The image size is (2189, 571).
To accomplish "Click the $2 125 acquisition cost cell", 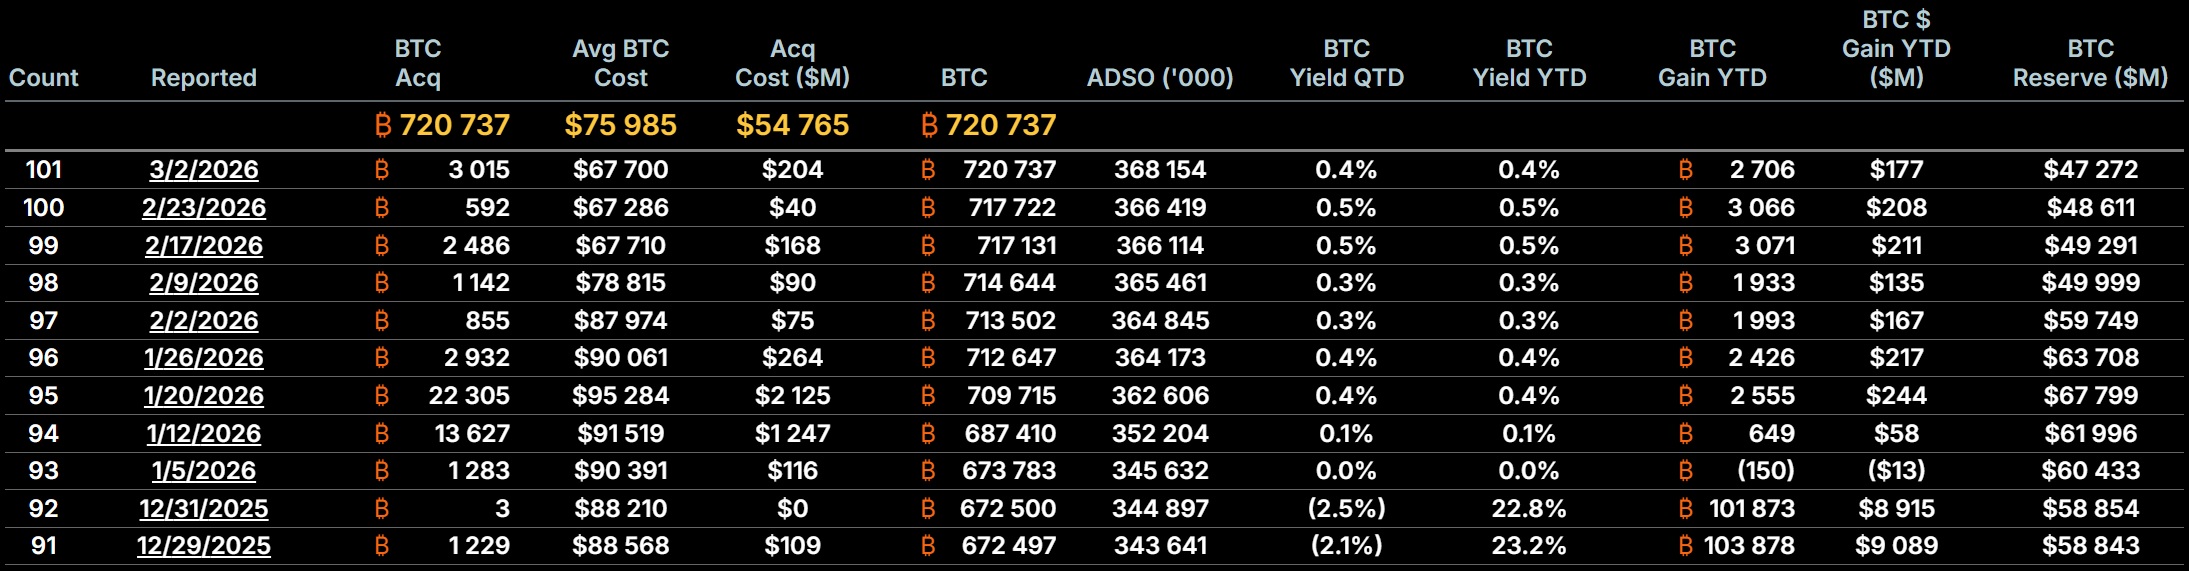I will point(792,396).
